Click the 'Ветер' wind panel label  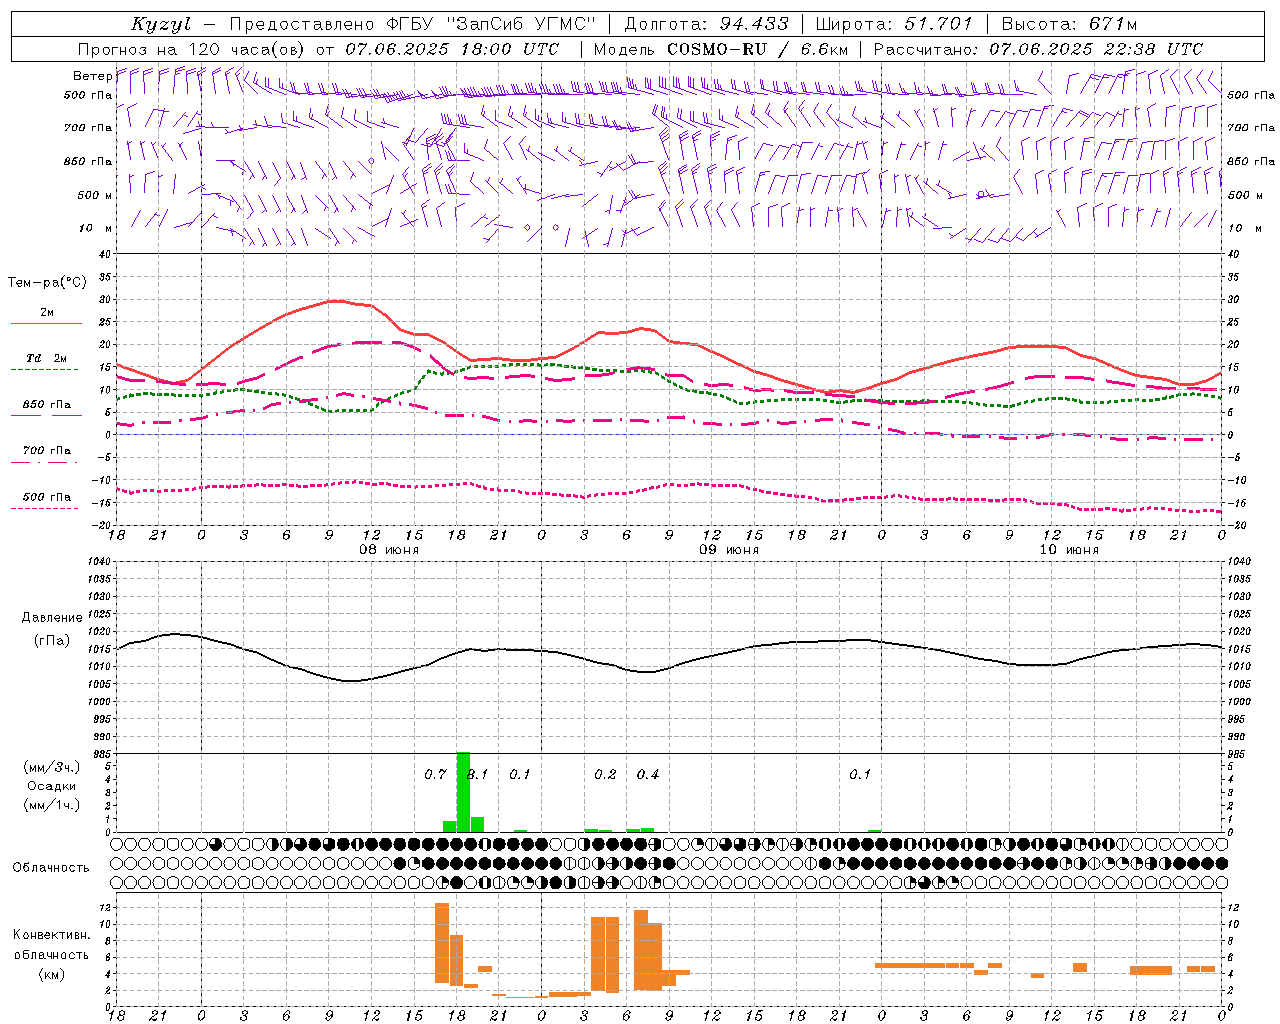(93, 76)
